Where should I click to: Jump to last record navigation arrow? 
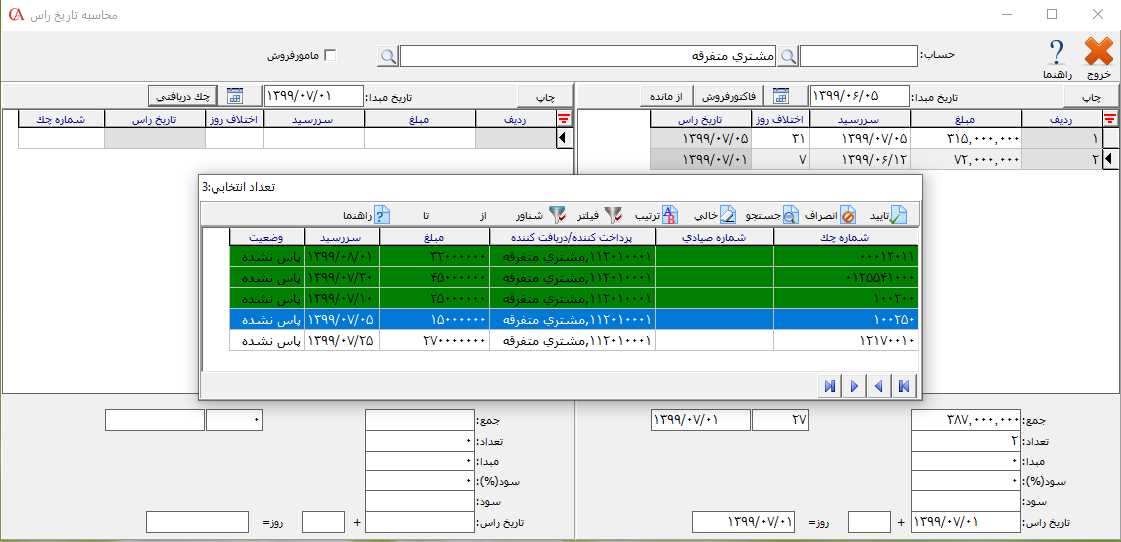tap(830, 386)
